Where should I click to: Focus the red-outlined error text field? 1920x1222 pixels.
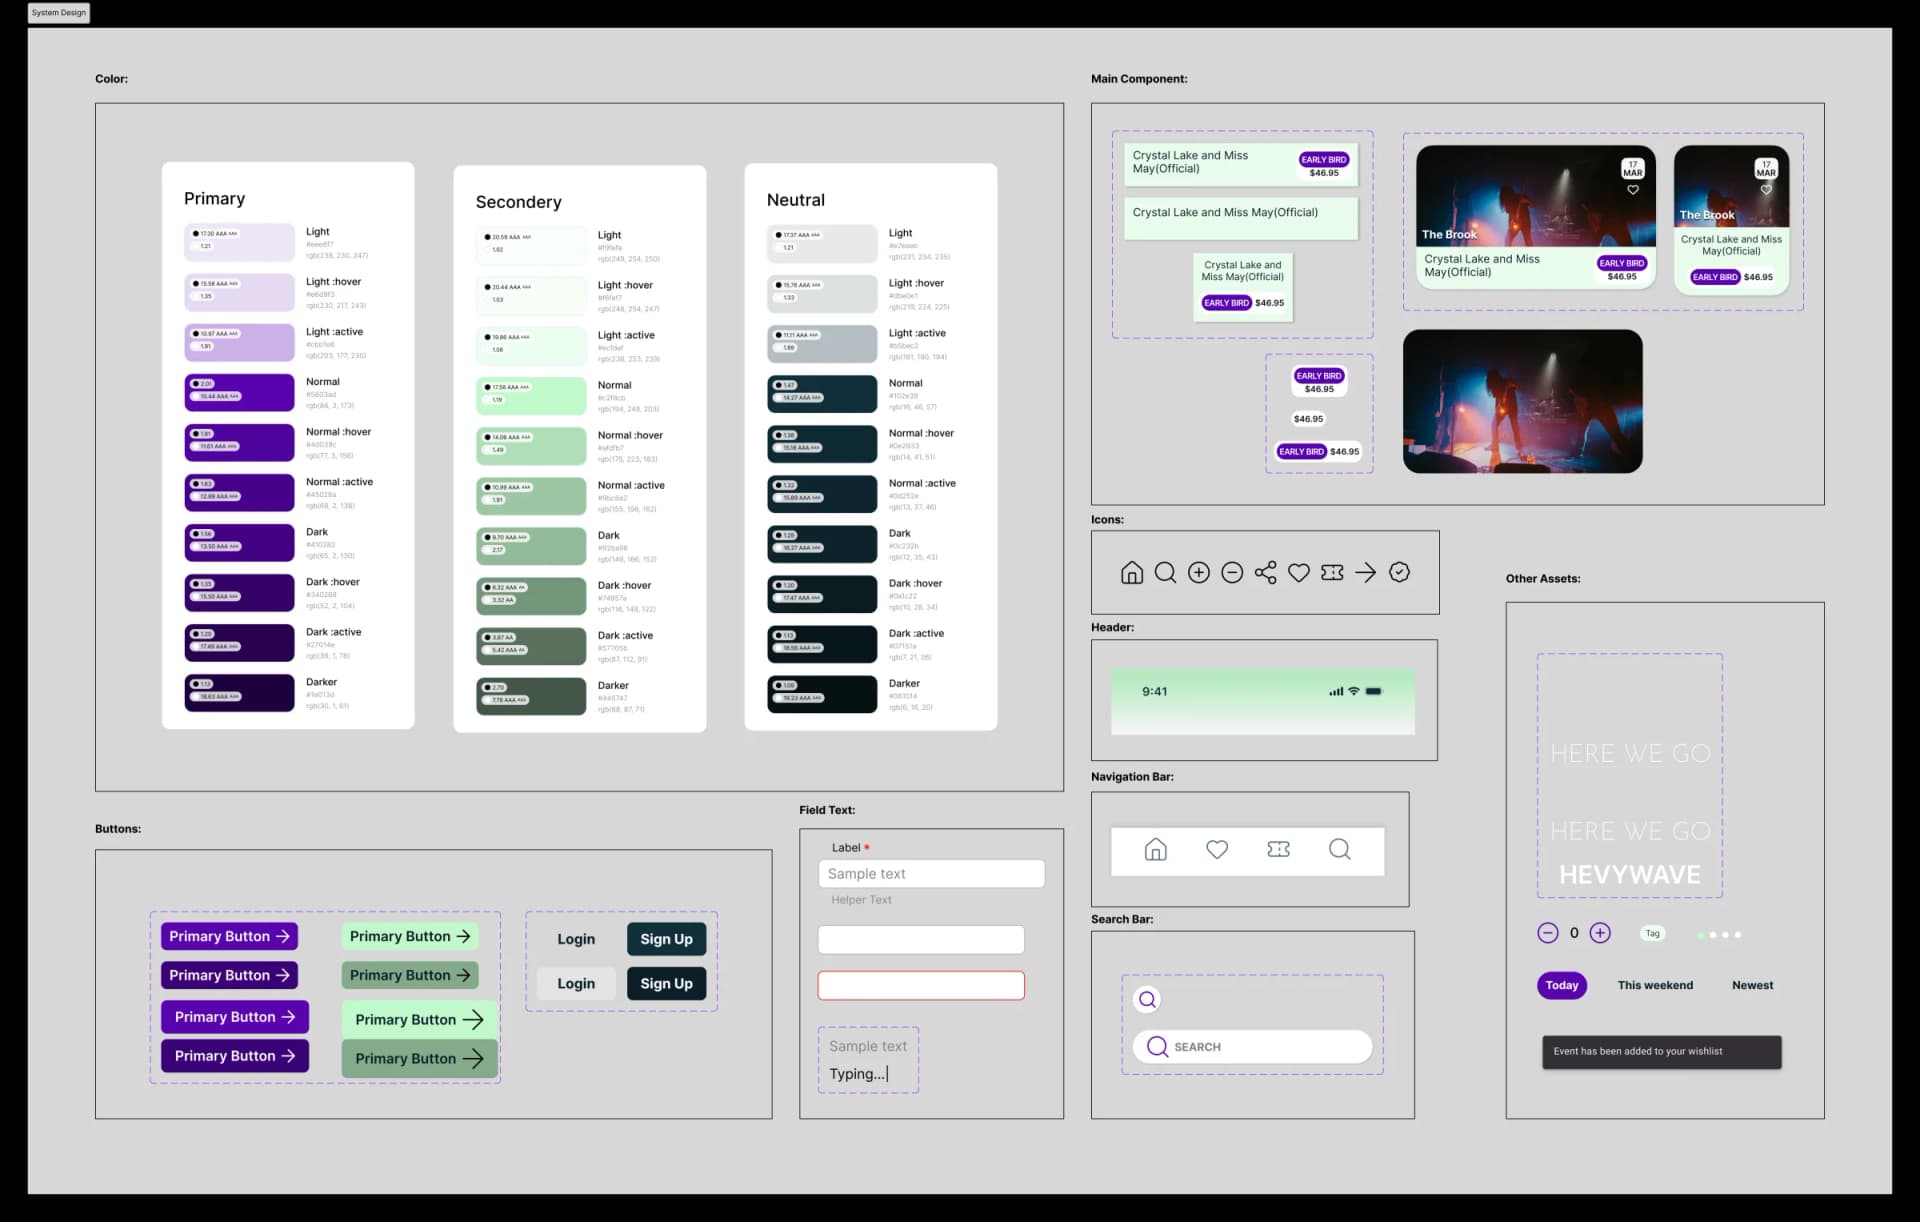pyautogui.click(x=921, y=985)
